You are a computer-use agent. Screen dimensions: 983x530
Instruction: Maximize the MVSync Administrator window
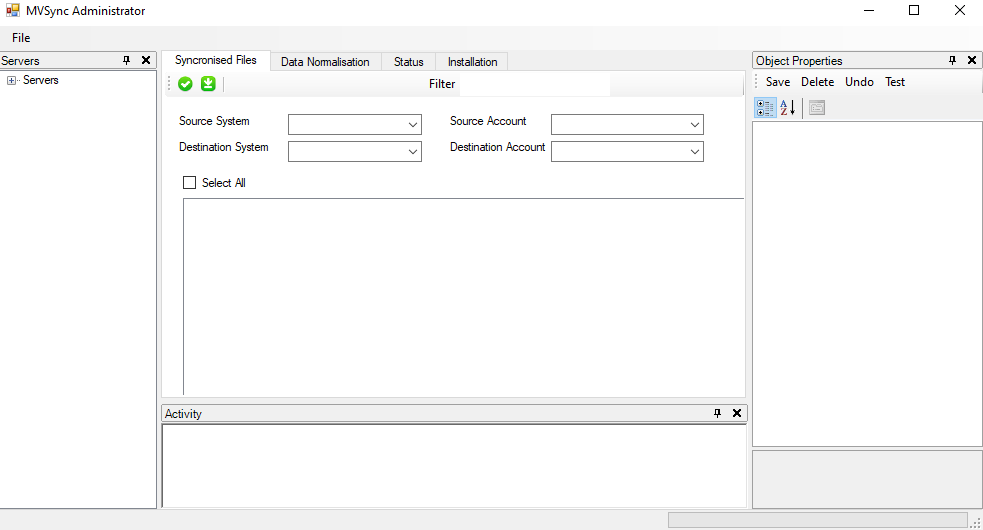[x=914, y=10]
